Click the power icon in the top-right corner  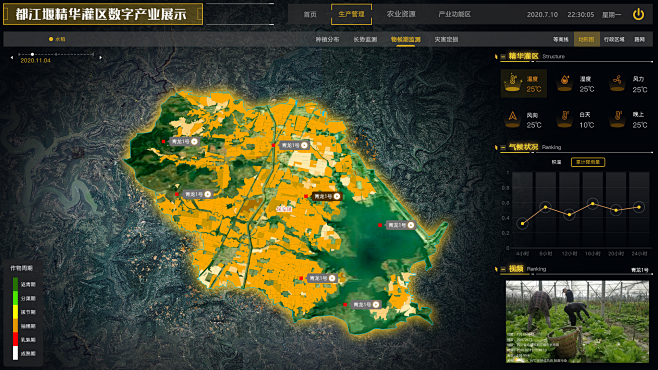tap(638, 14)
